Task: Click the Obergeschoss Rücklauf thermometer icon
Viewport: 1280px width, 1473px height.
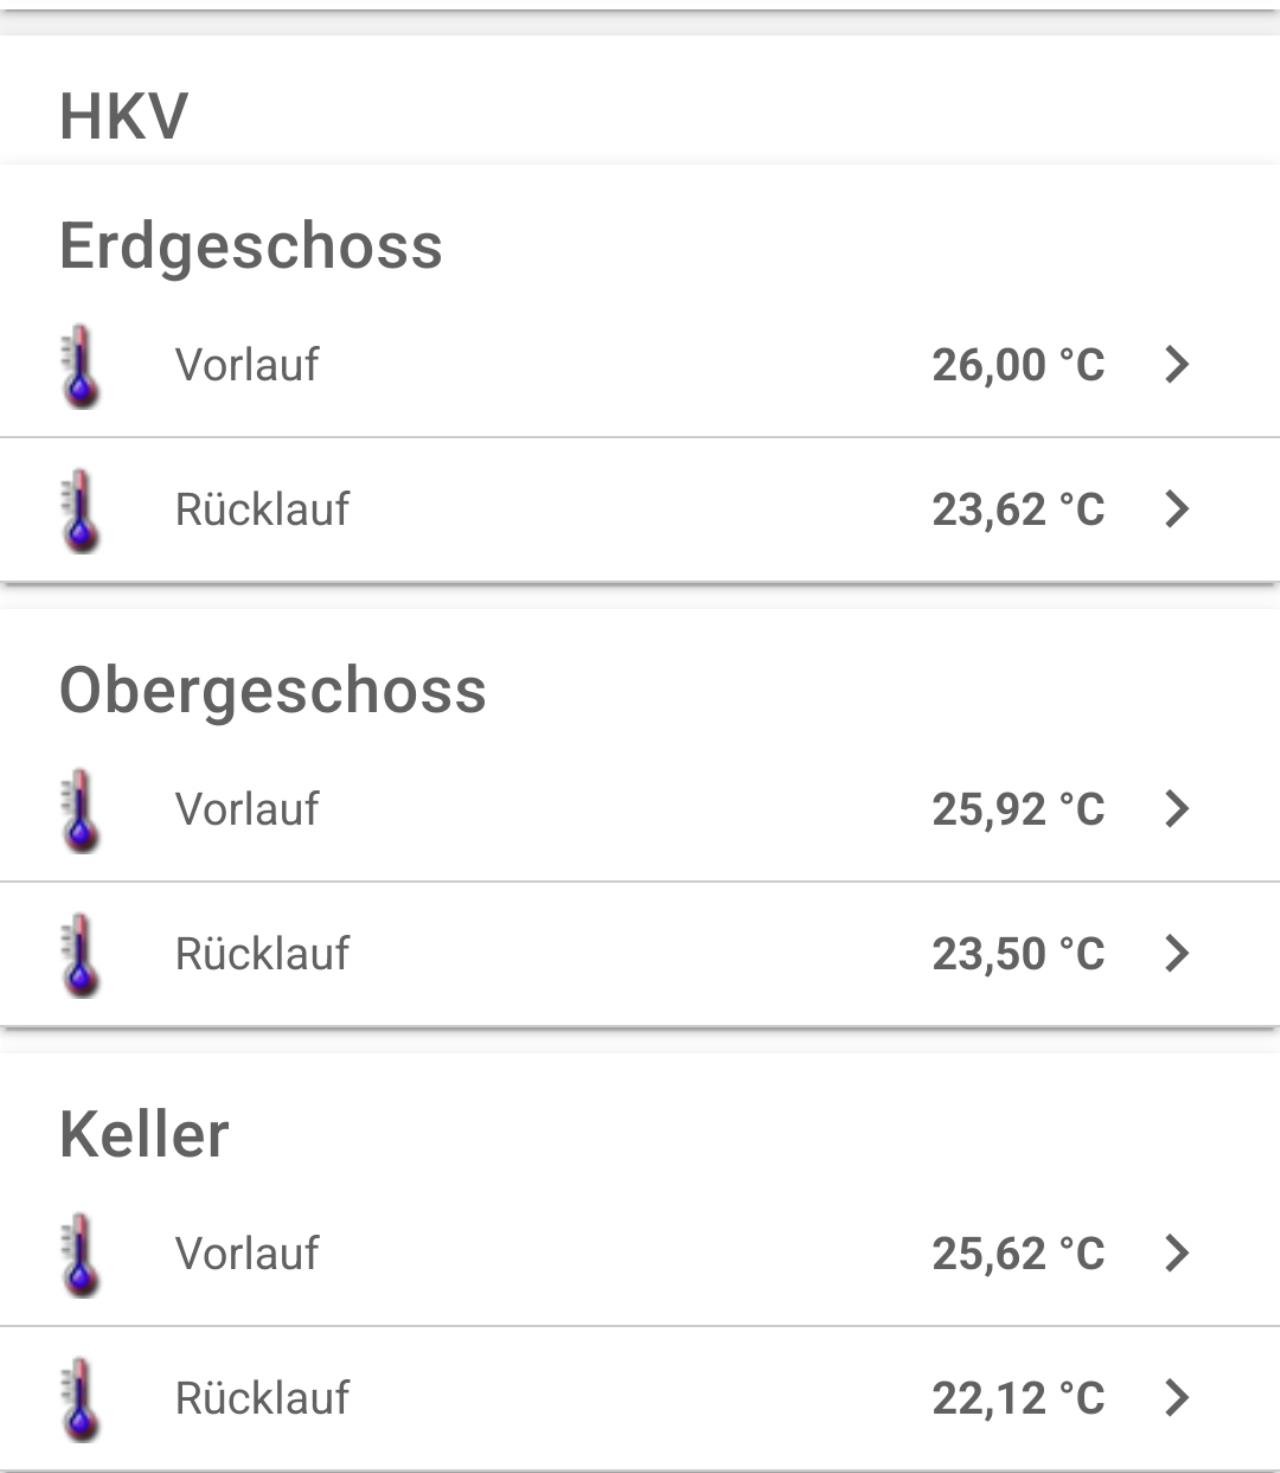Action: click(x=81, y=954)
